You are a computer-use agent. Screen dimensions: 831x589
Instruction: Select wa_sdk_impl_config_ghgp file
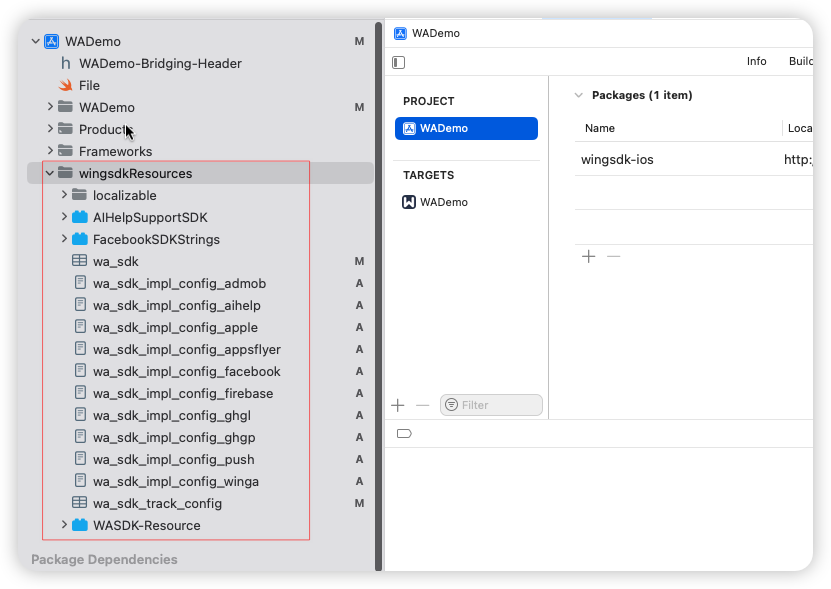[174, 437]
